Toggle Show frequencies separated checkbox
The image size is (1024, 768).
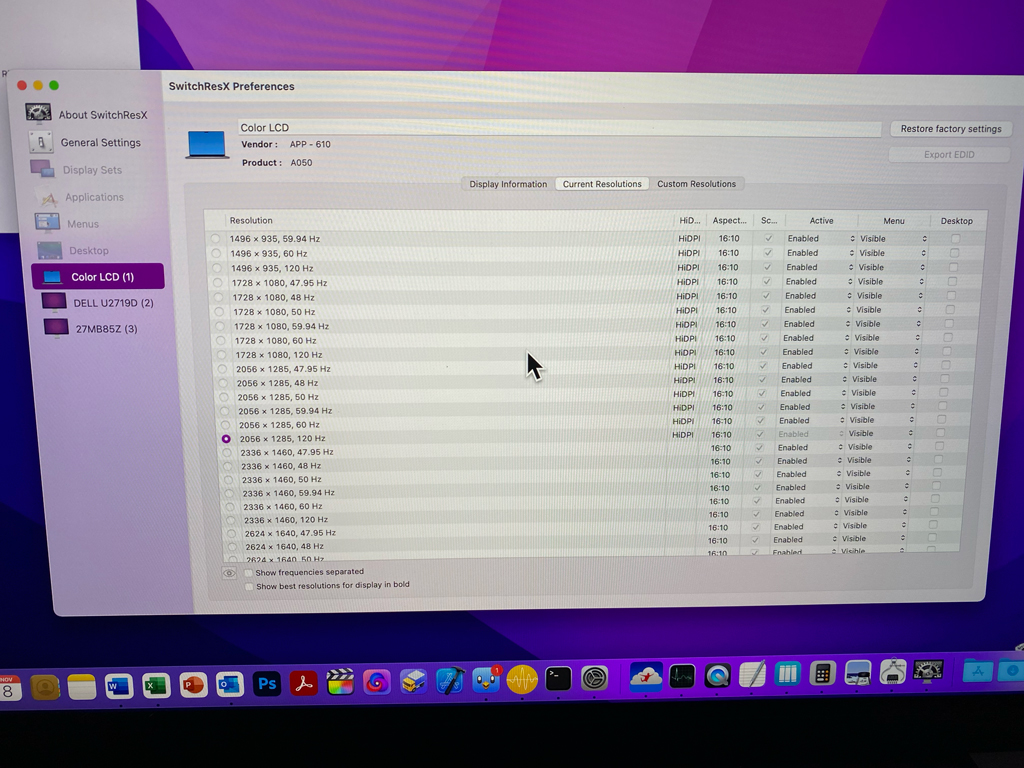(248, 573)
